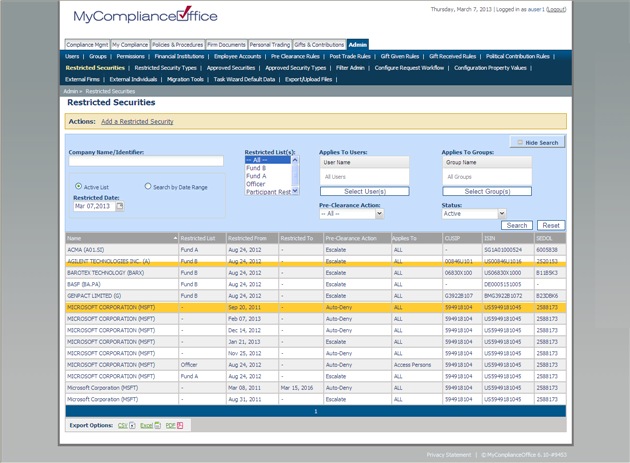Click the Name column sort arrow
630x463 pixels.
175,238
